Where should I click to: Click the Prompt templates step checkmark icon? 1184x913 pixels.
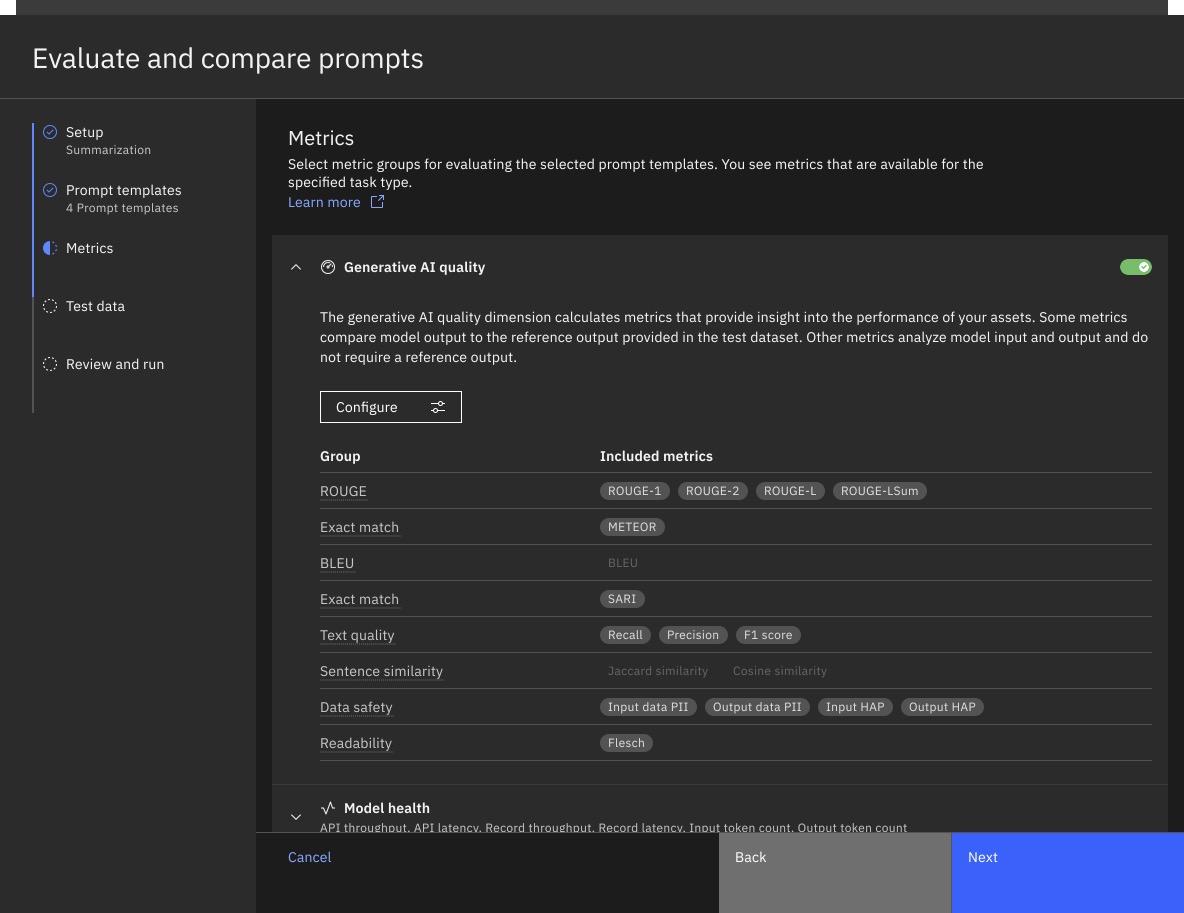point(50,190)
